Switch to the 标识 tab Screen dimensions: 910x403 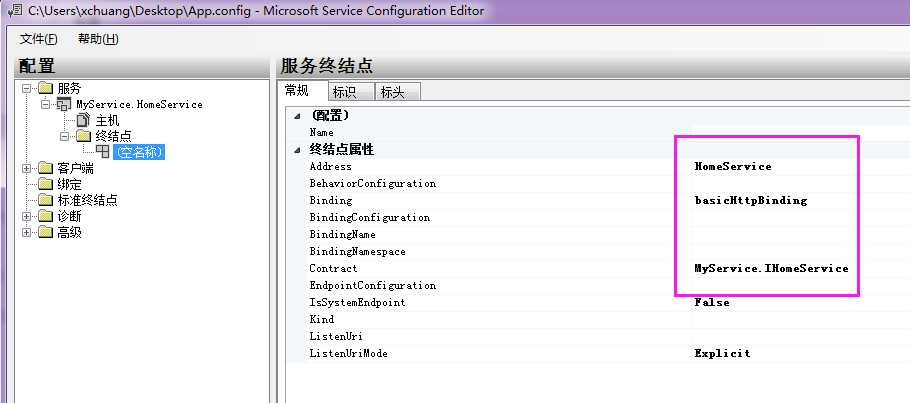click(343, 92)
